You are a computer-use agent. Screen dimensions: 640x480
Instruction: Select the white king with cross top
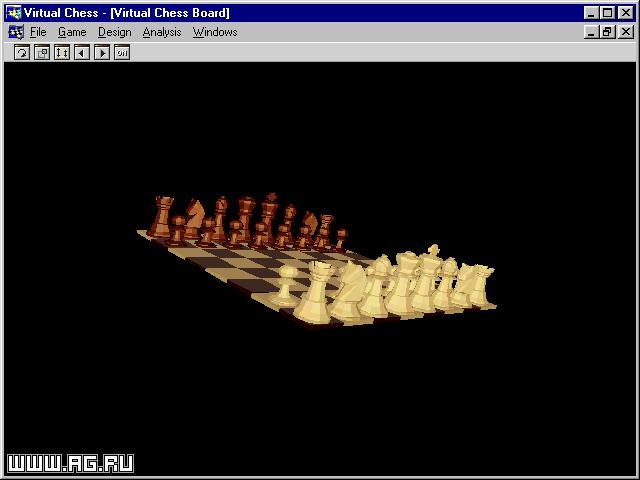pyautogui.click(x=426, y=278)
